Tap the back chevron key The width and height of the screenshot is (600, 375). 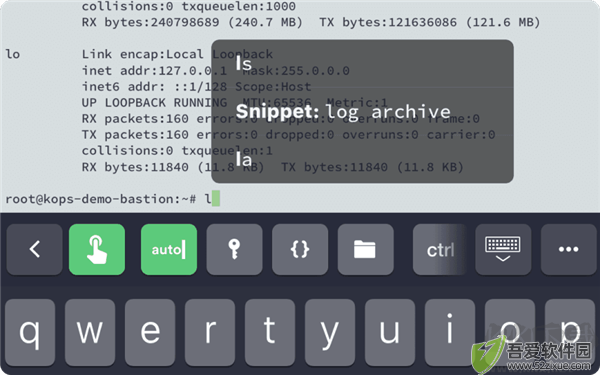pos(34,249)
